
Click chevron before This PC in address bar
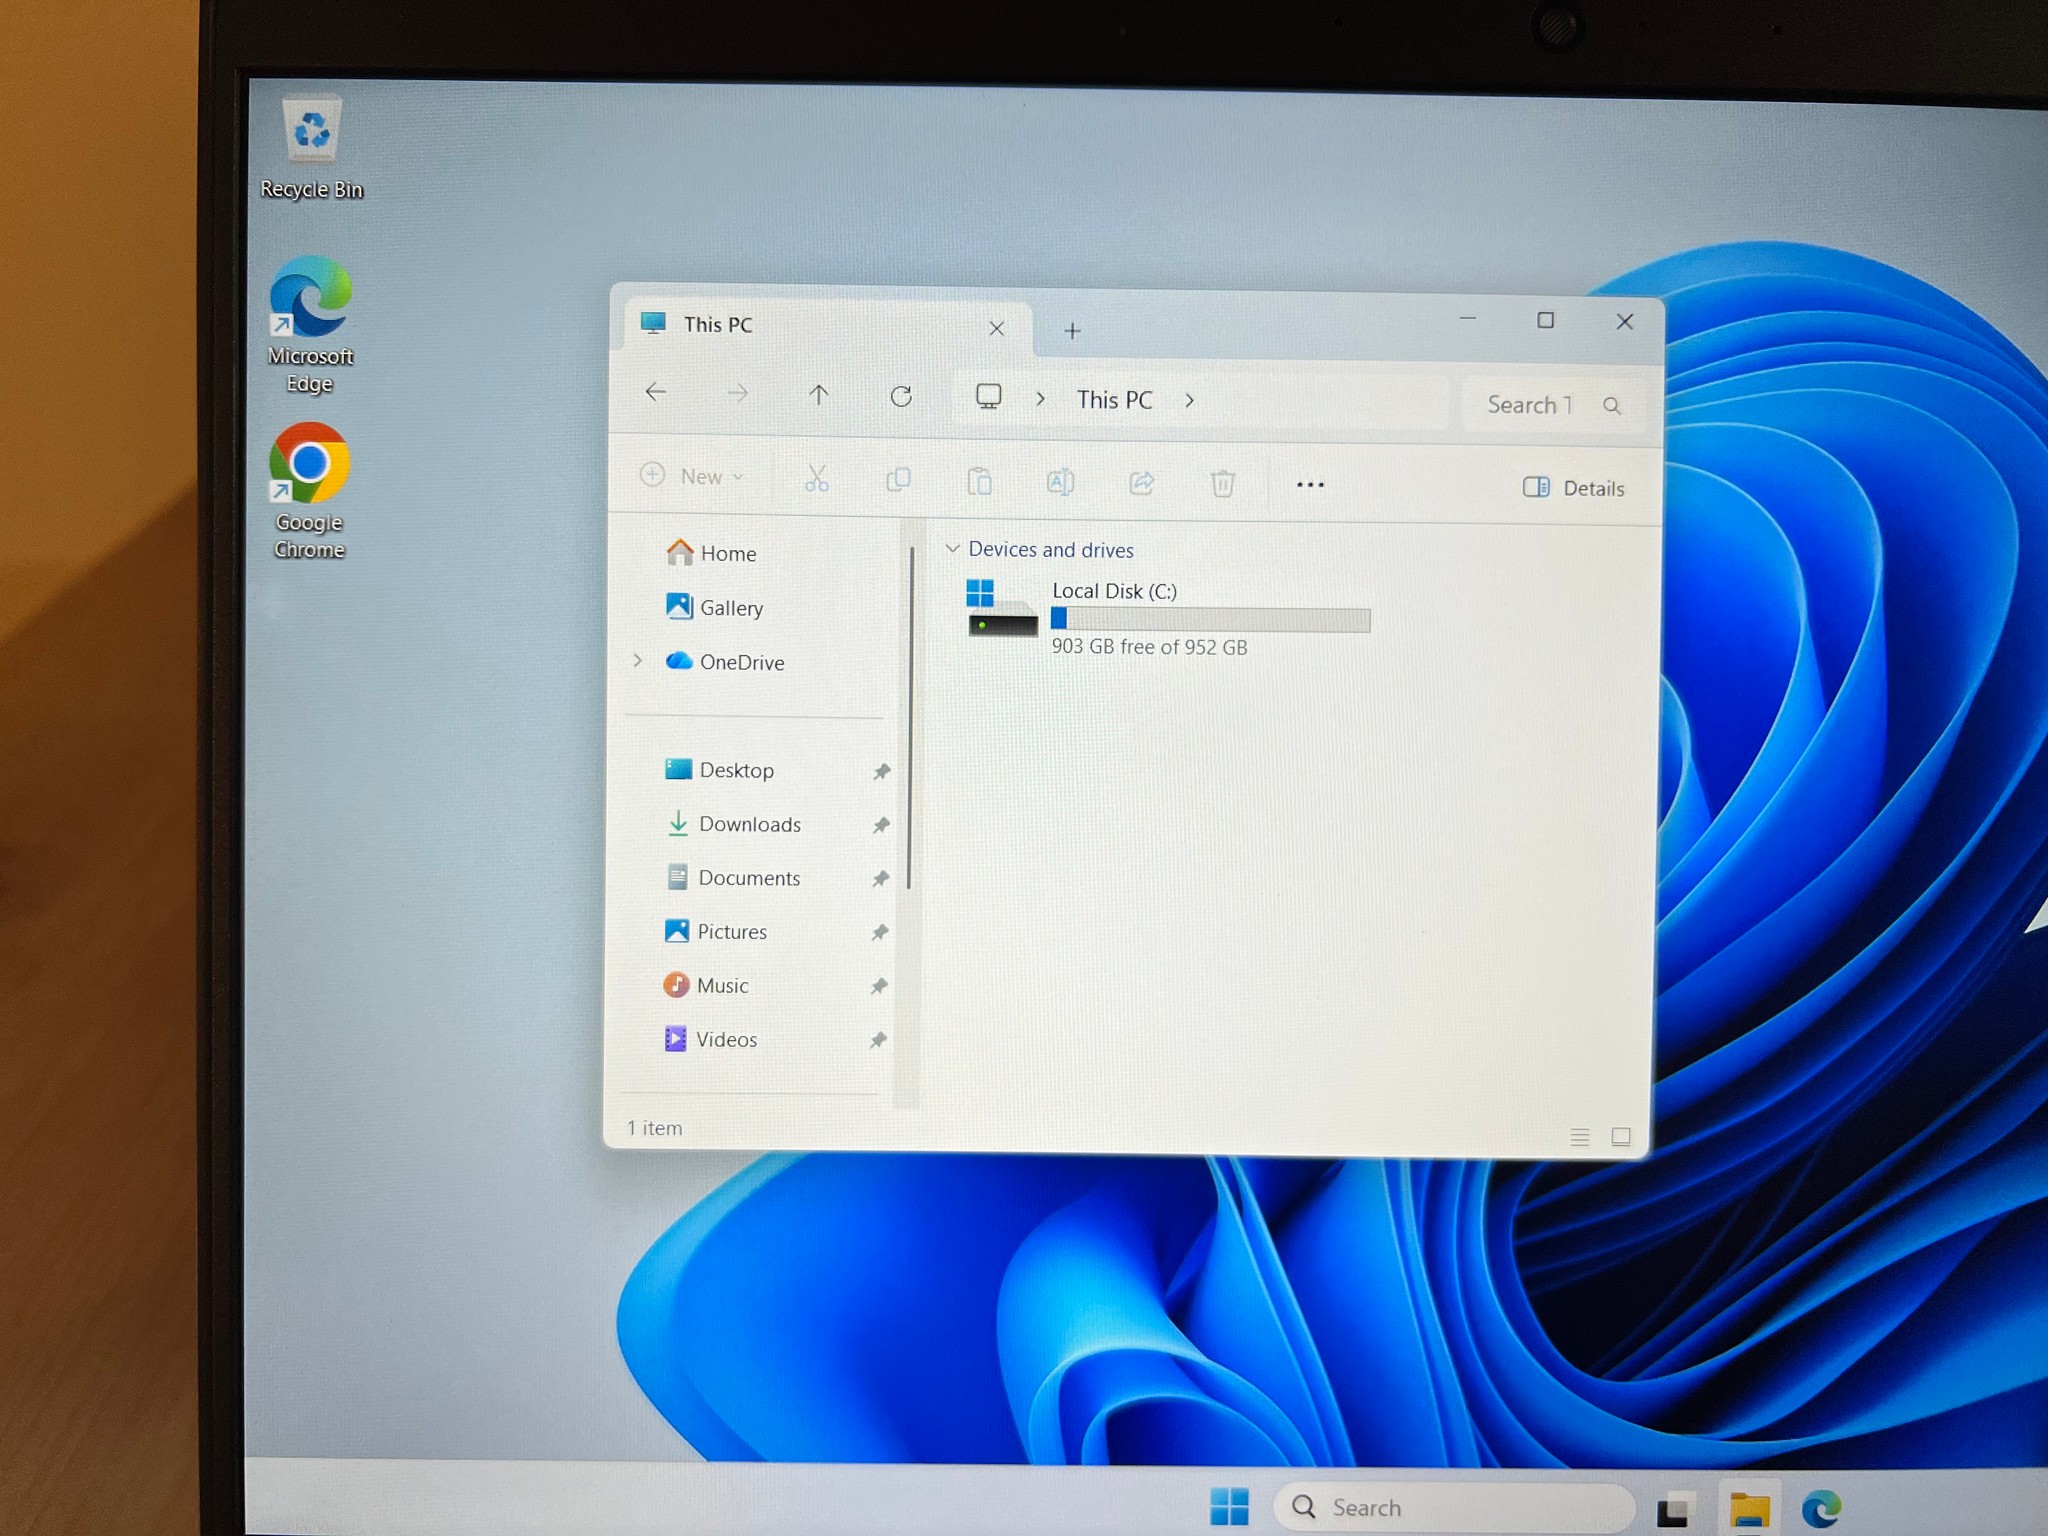[x=1040, y=399]
